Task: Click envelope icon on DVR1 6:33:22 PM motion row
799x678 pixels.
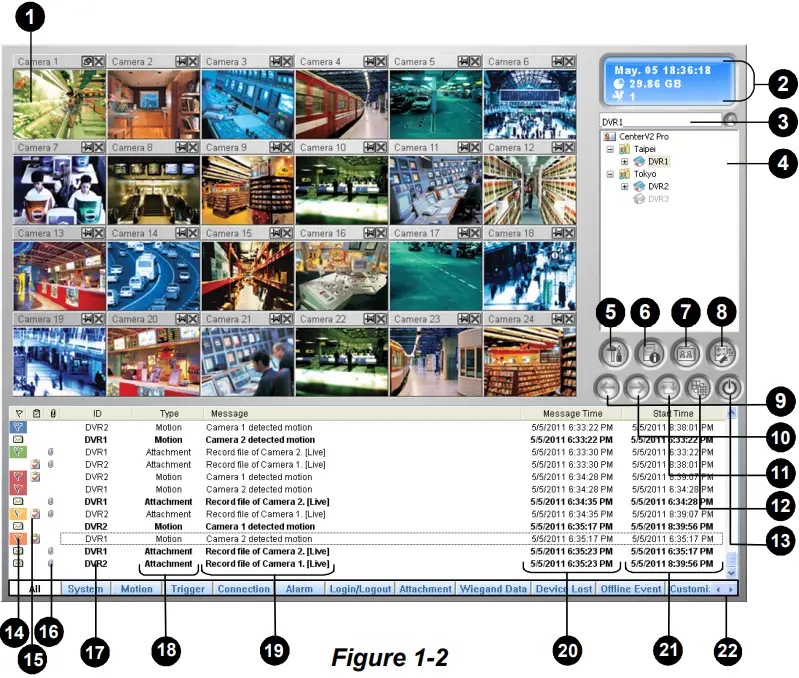Action: click(18, 440)
